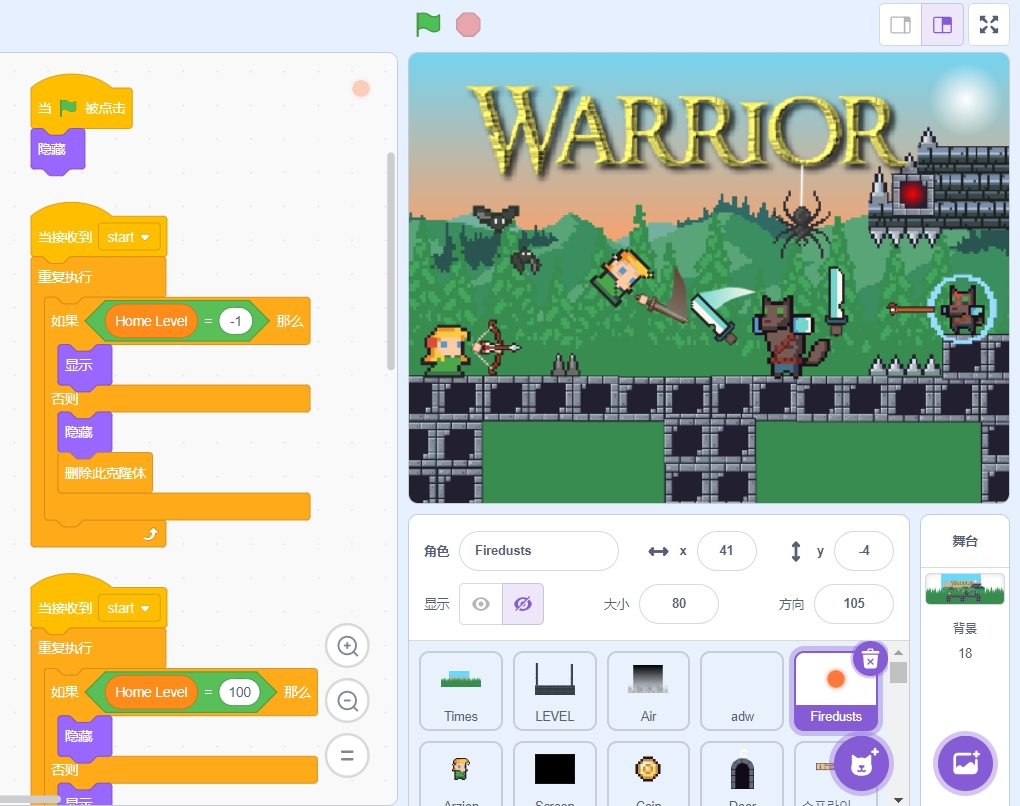Zoom in on the code workspace

pyautogui.click(x=347, y=646)
